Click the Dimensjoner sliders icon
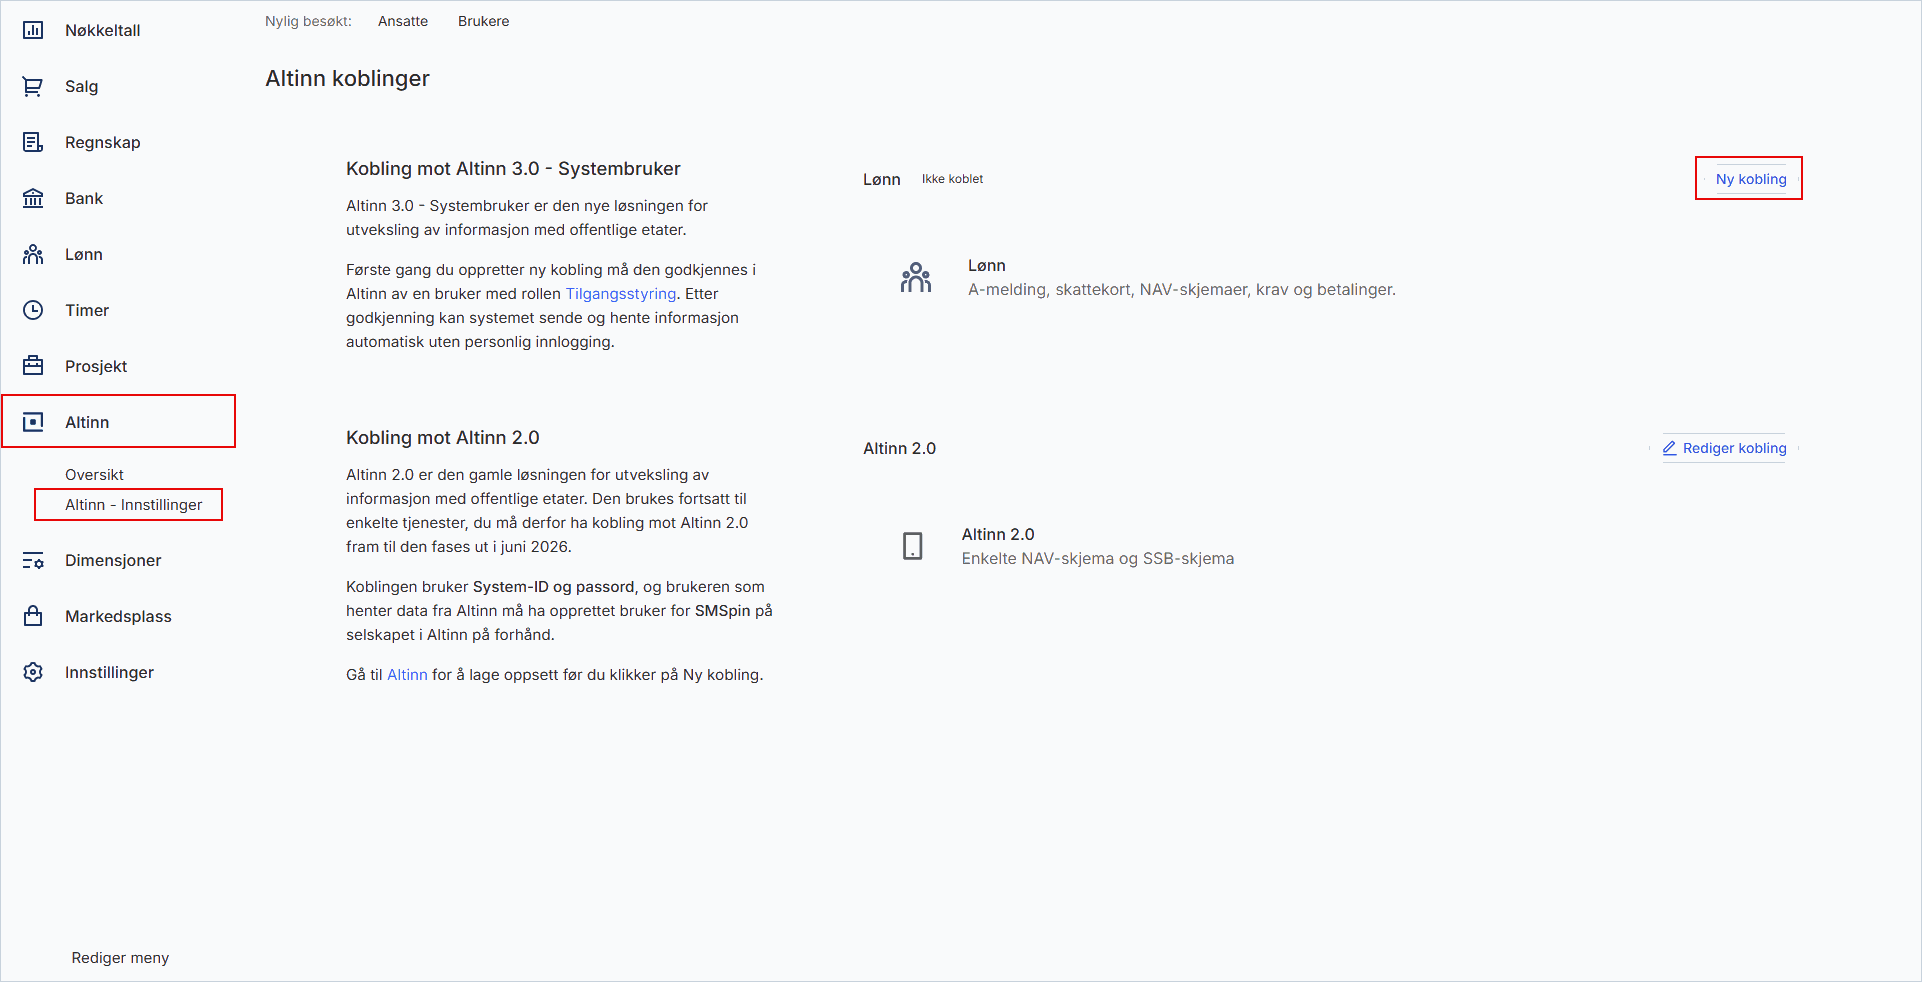The width and height of the screenshot is (1922, 982). [x=33, y=562]
